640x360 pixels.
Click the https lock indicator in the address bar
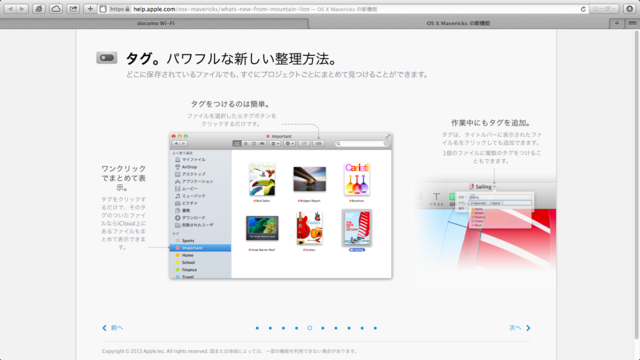tap(120, 9)
